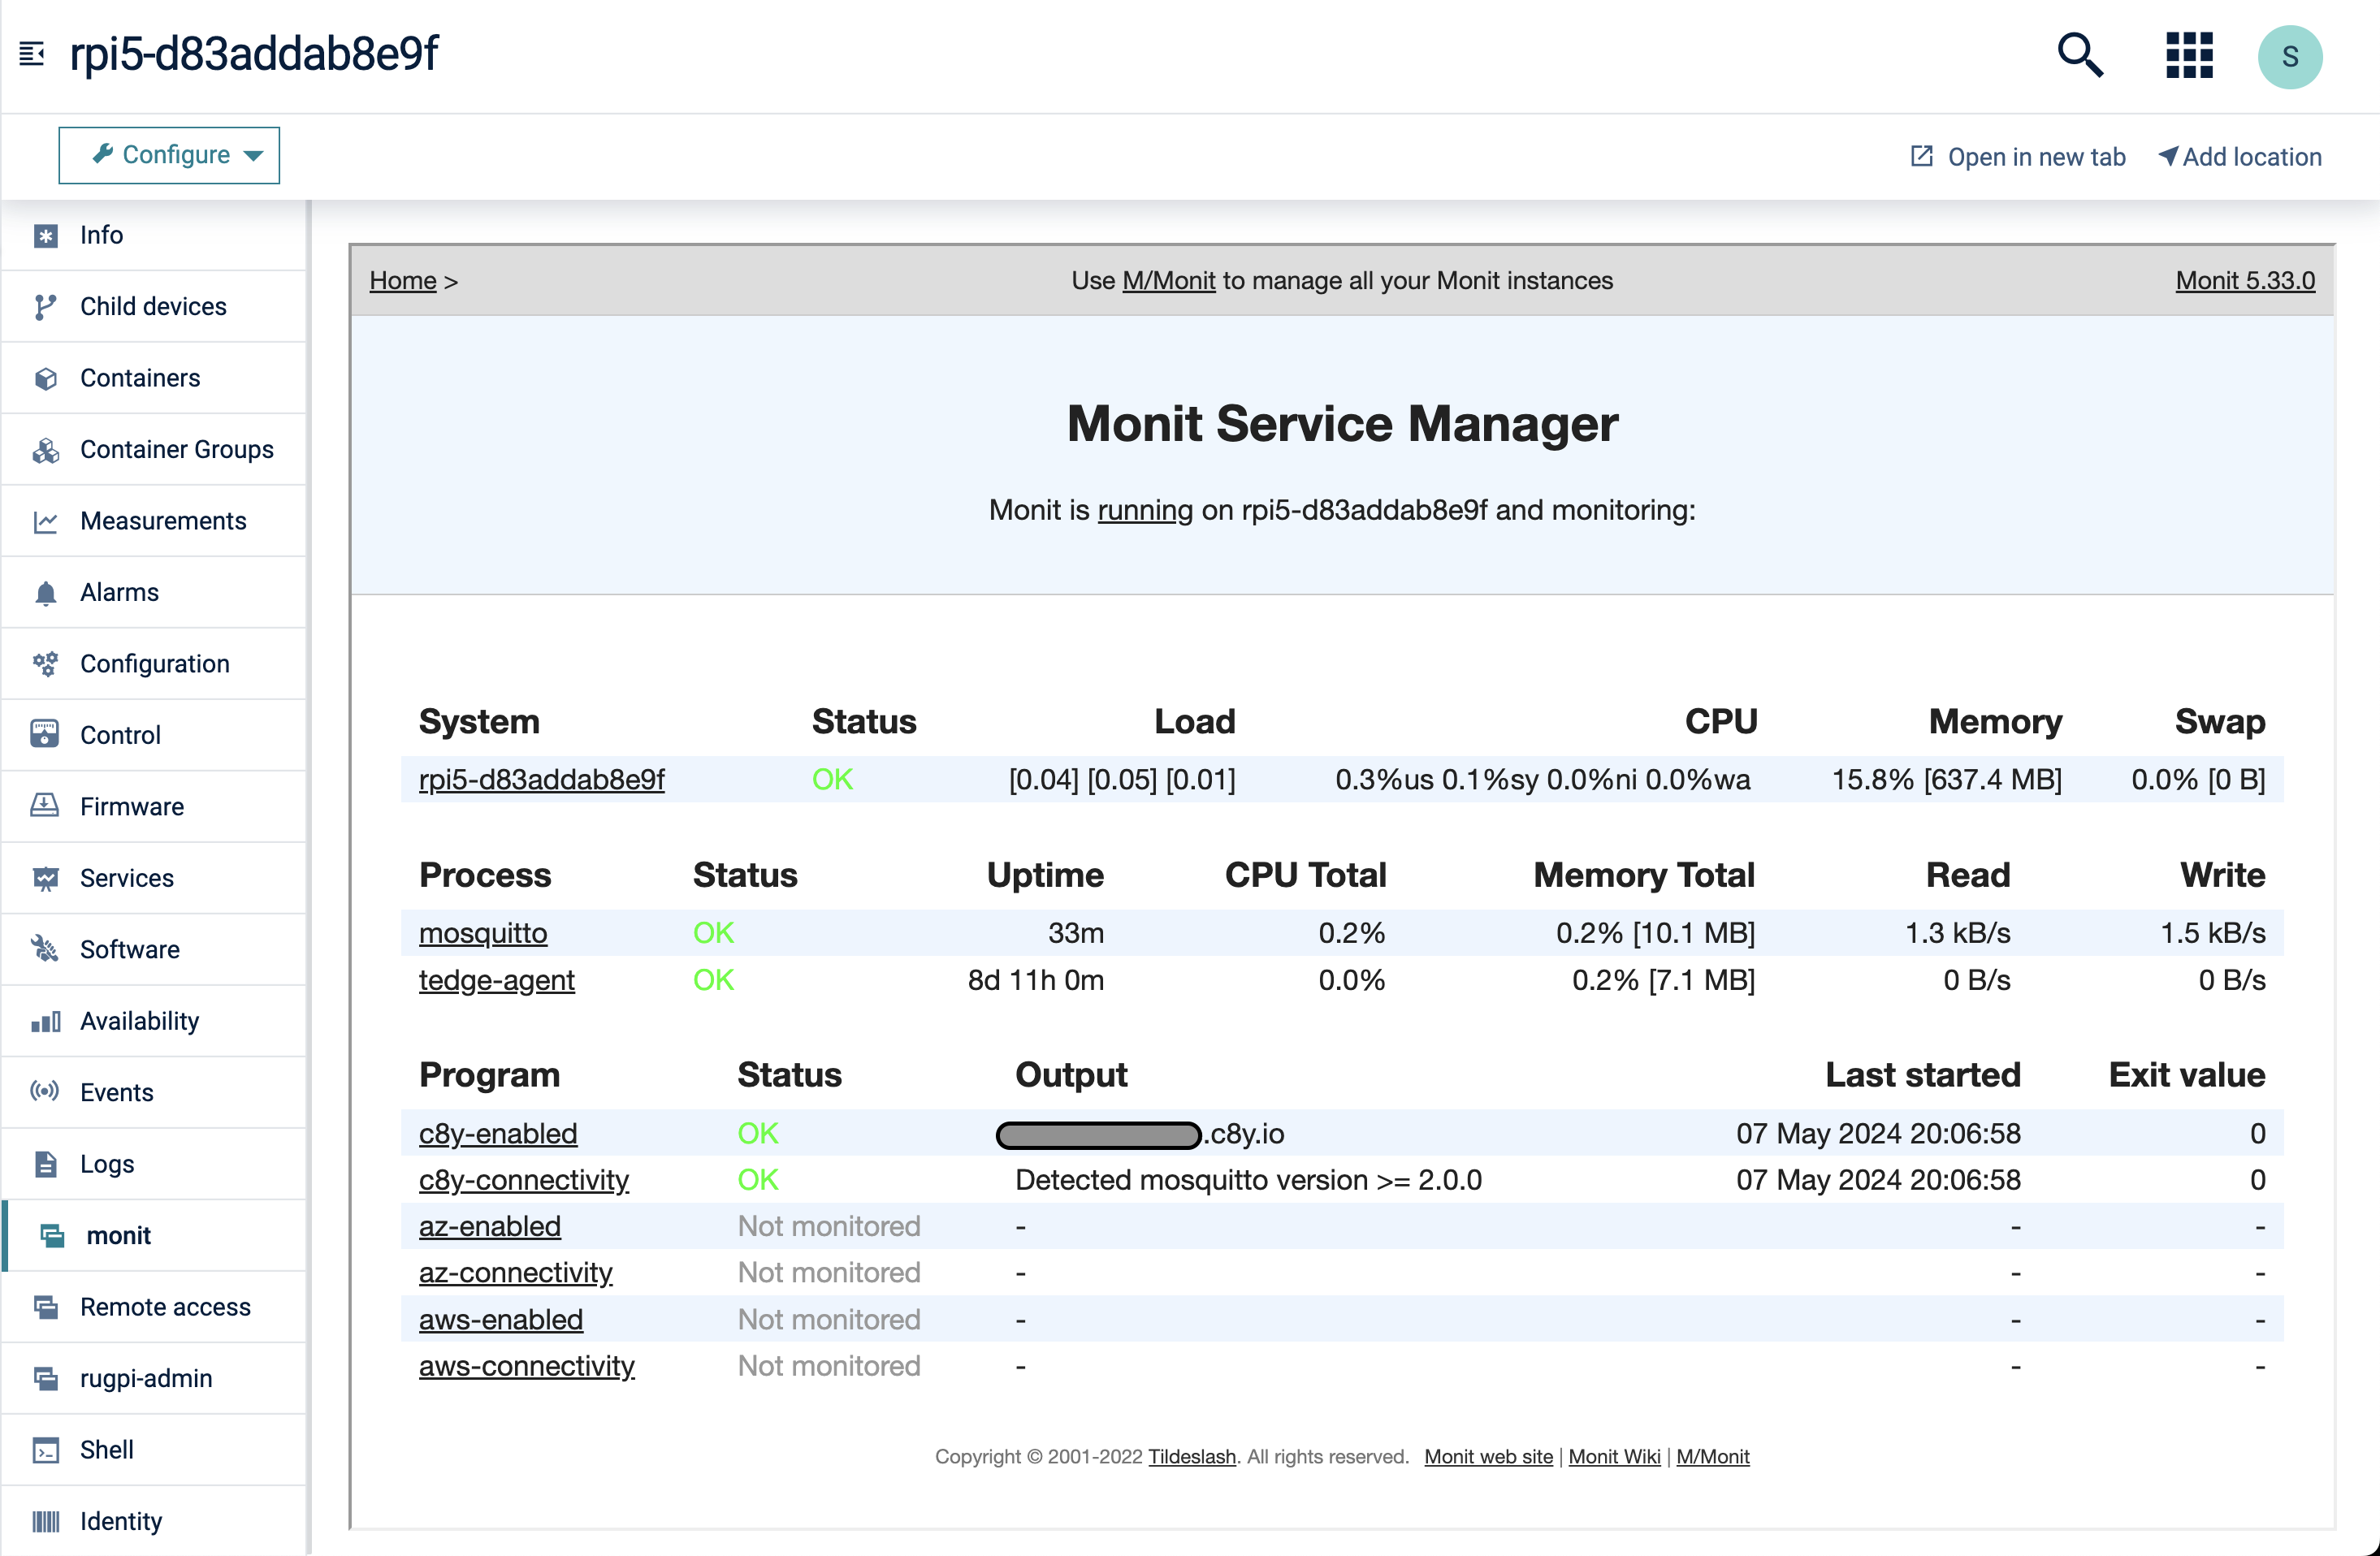
Task: Click the Alarms bell icon
Action: [45, 593]
